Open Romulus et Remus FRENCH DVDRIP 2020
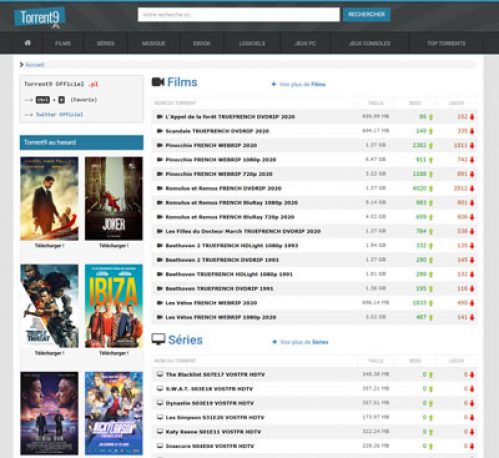 tap(223, 188)
